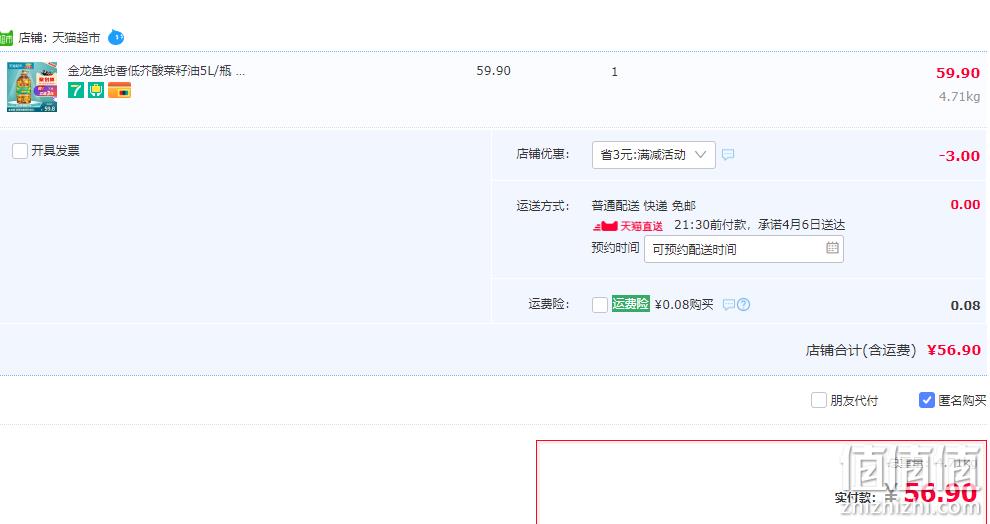Enable the 运费险 shipping insurance checkbox
990x524 pixels.
pyautogui.click(x=600, y=305)
